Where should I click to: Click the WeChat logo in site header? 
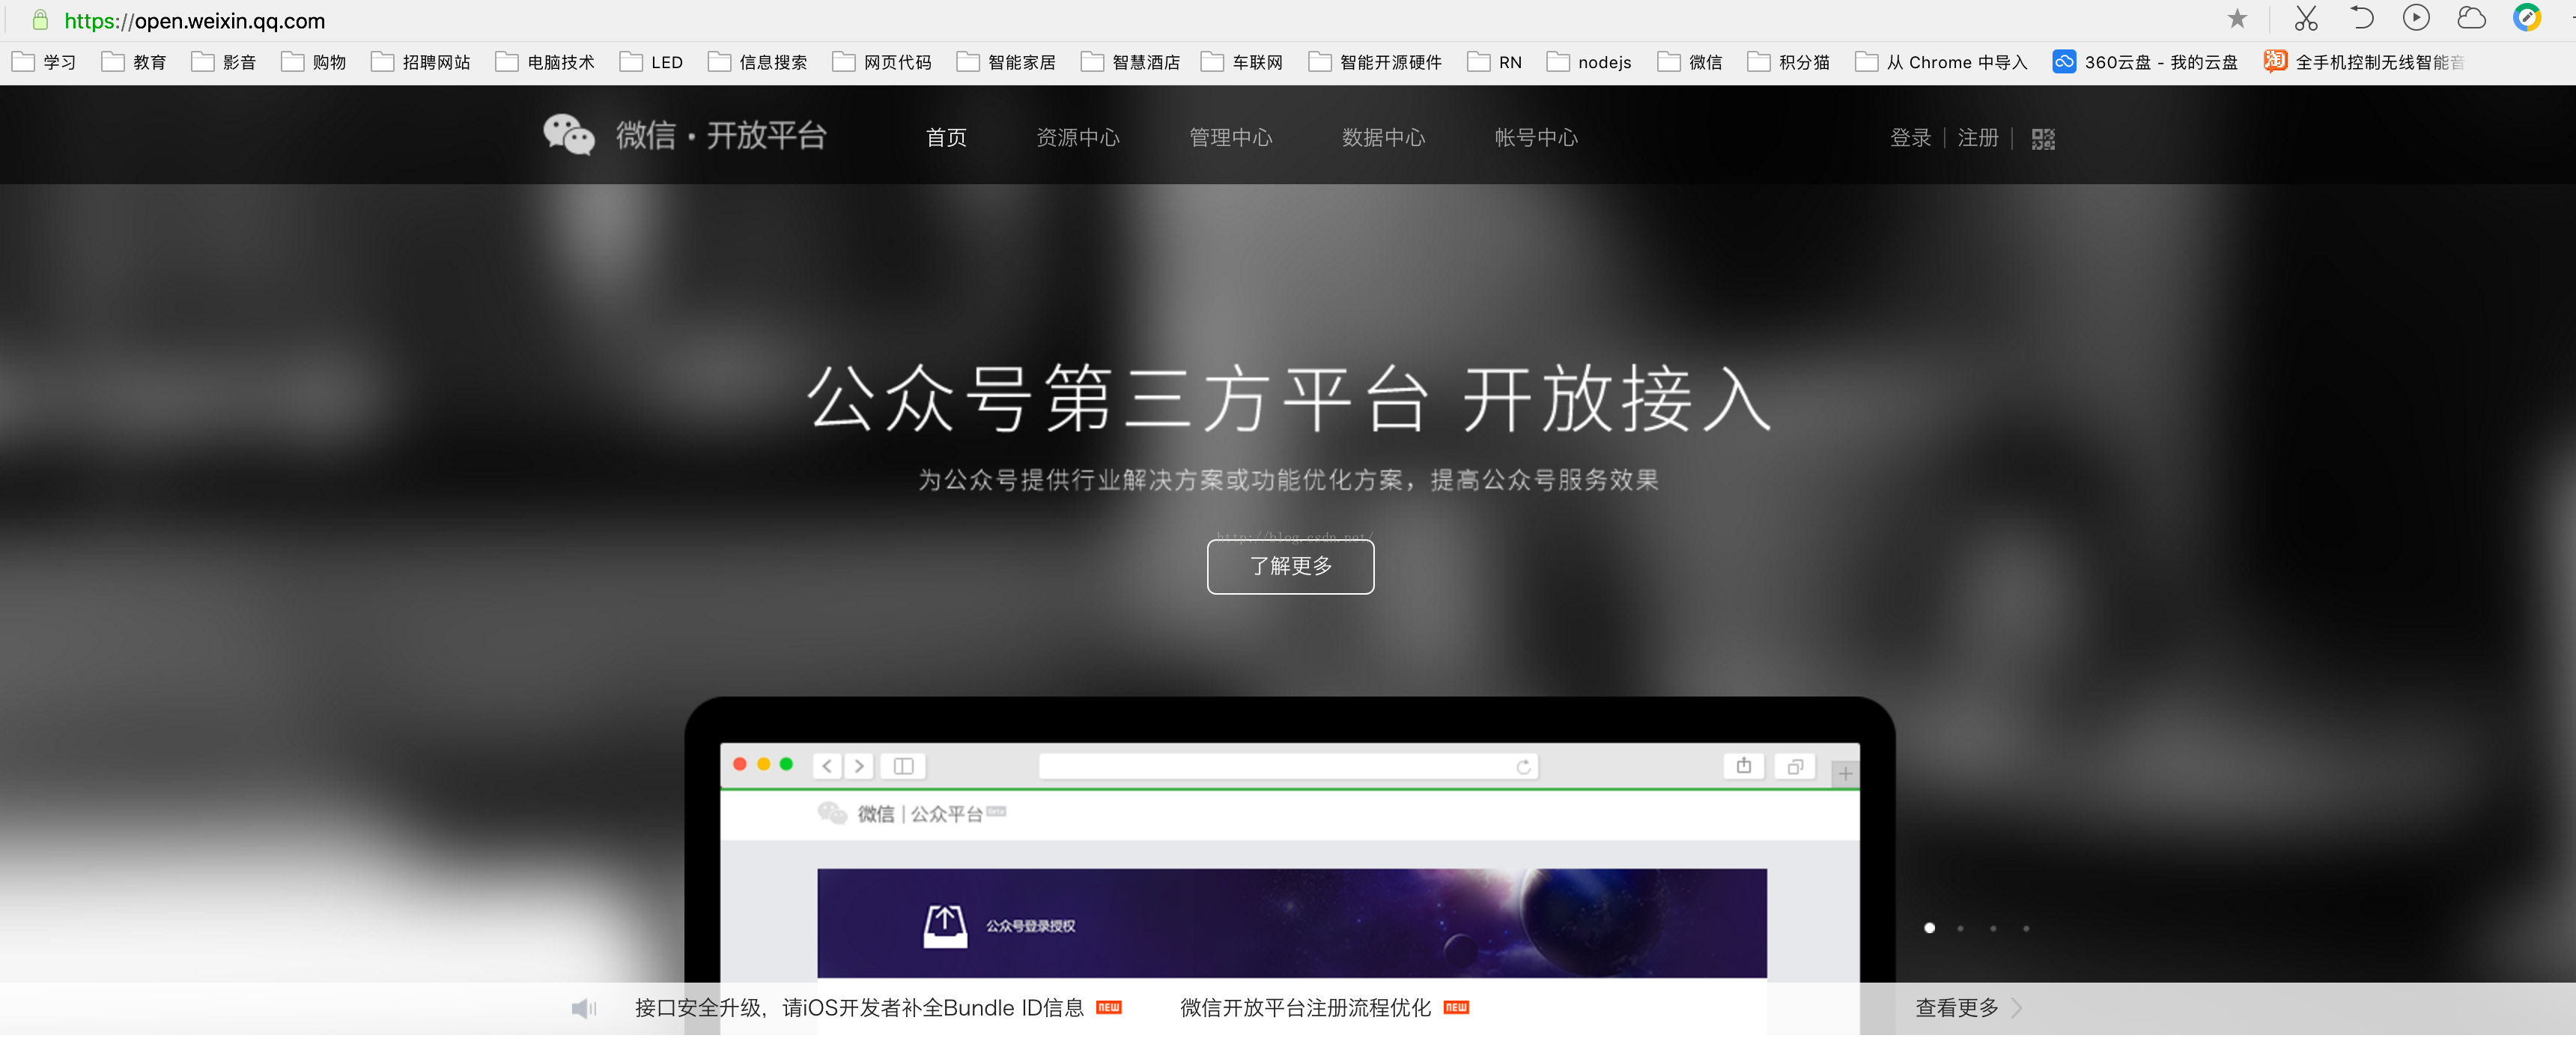[569, 135]
